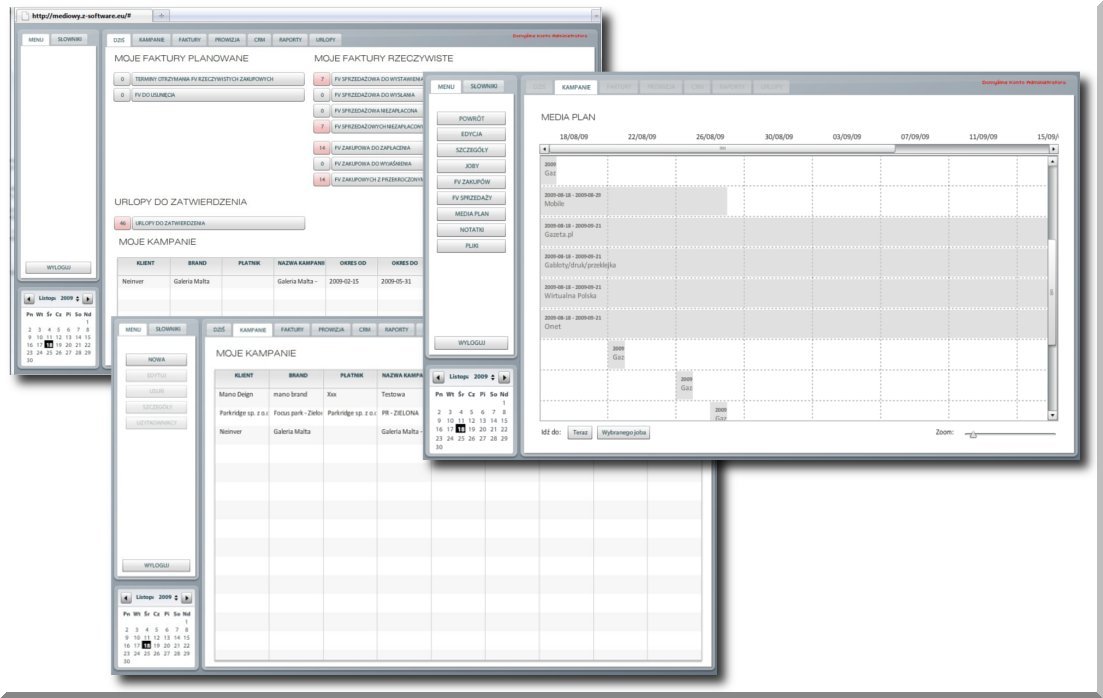The width and height of the screenshot is (1103, 698).
Task: Open FV ZAKUPÓW from side menu
Action: (471, 182)
